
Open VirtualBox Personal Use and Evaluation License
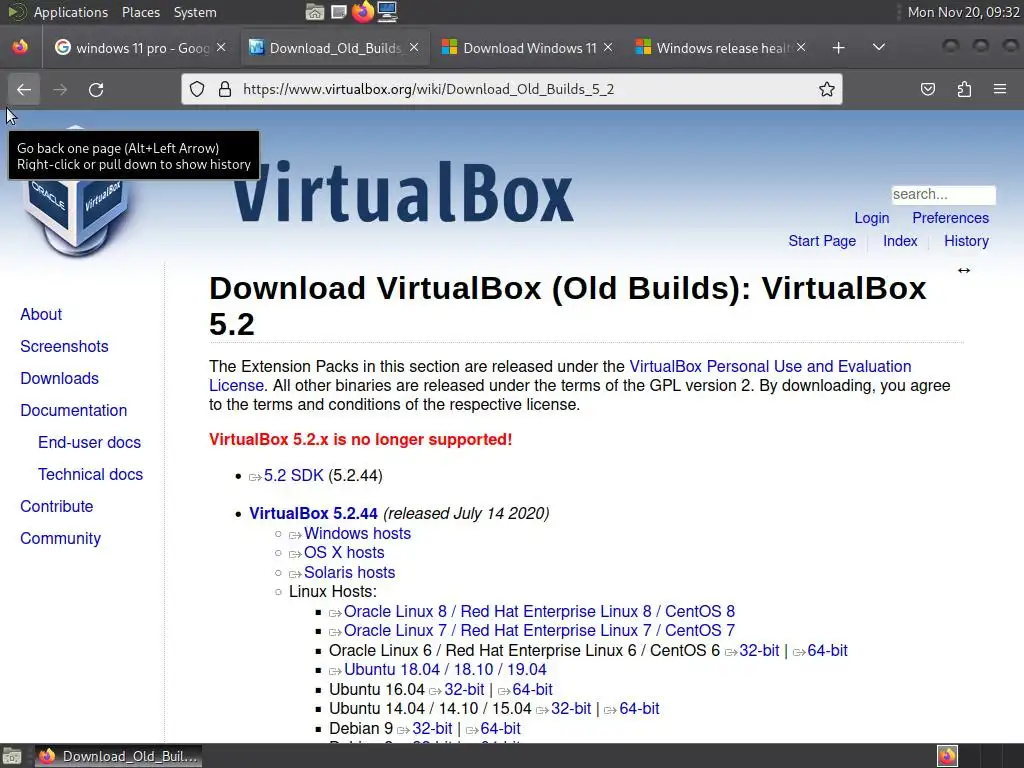[x=770, y=366]
